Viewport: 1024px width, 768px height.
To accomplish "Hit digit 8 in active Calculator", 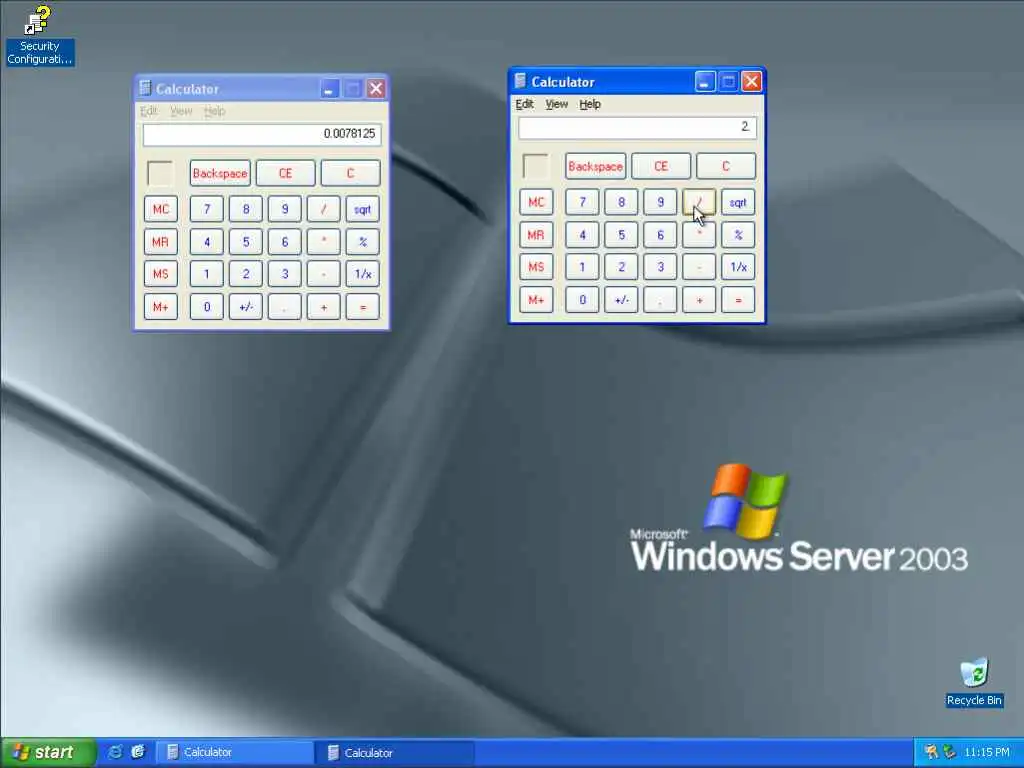I will 621,202.
